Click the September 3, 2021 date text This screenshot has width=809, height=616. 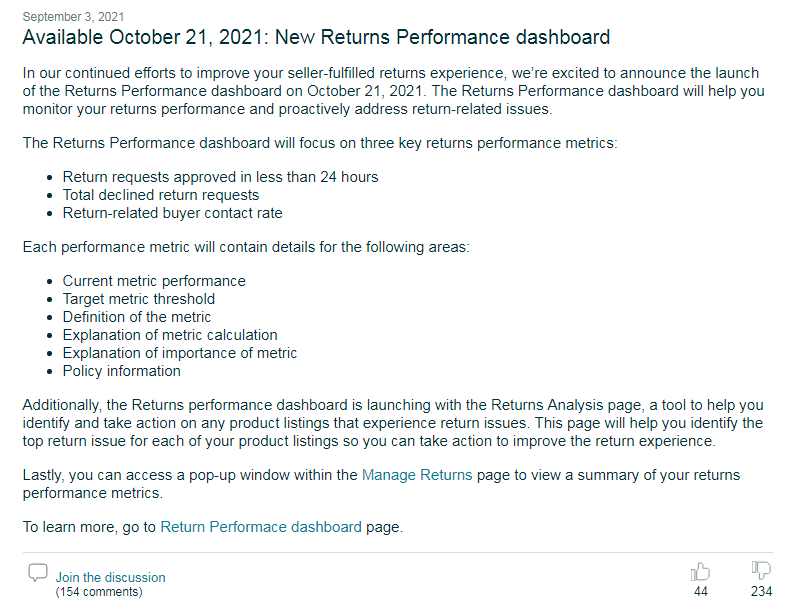(73, 17)
